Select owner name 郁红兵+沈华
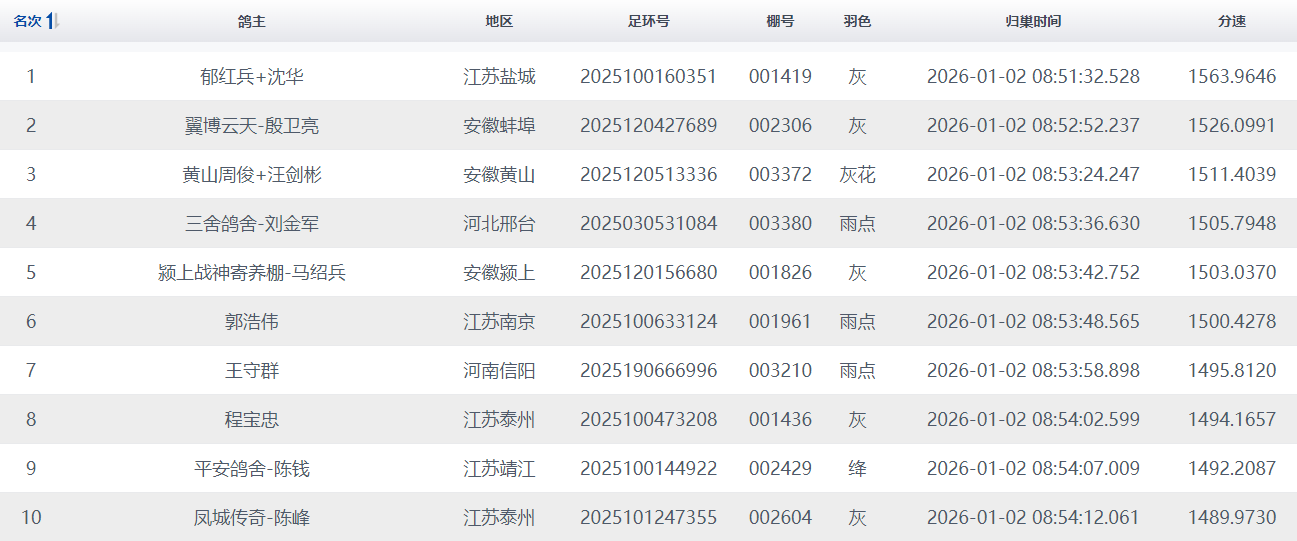 [251, 77]
